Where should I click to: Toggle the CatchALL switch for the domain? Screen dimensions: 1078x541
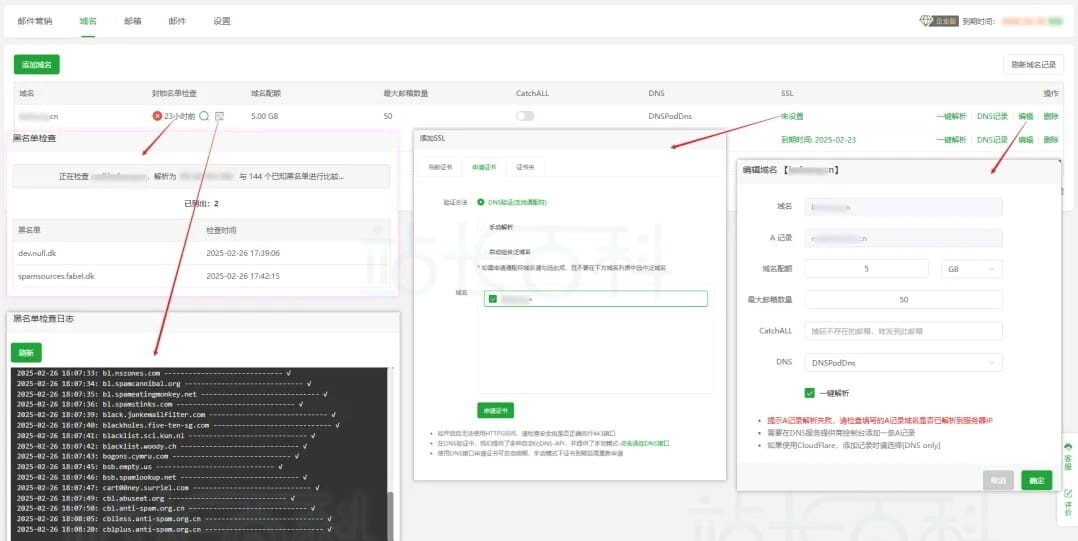pyautogui.click(x=525, y=116)
